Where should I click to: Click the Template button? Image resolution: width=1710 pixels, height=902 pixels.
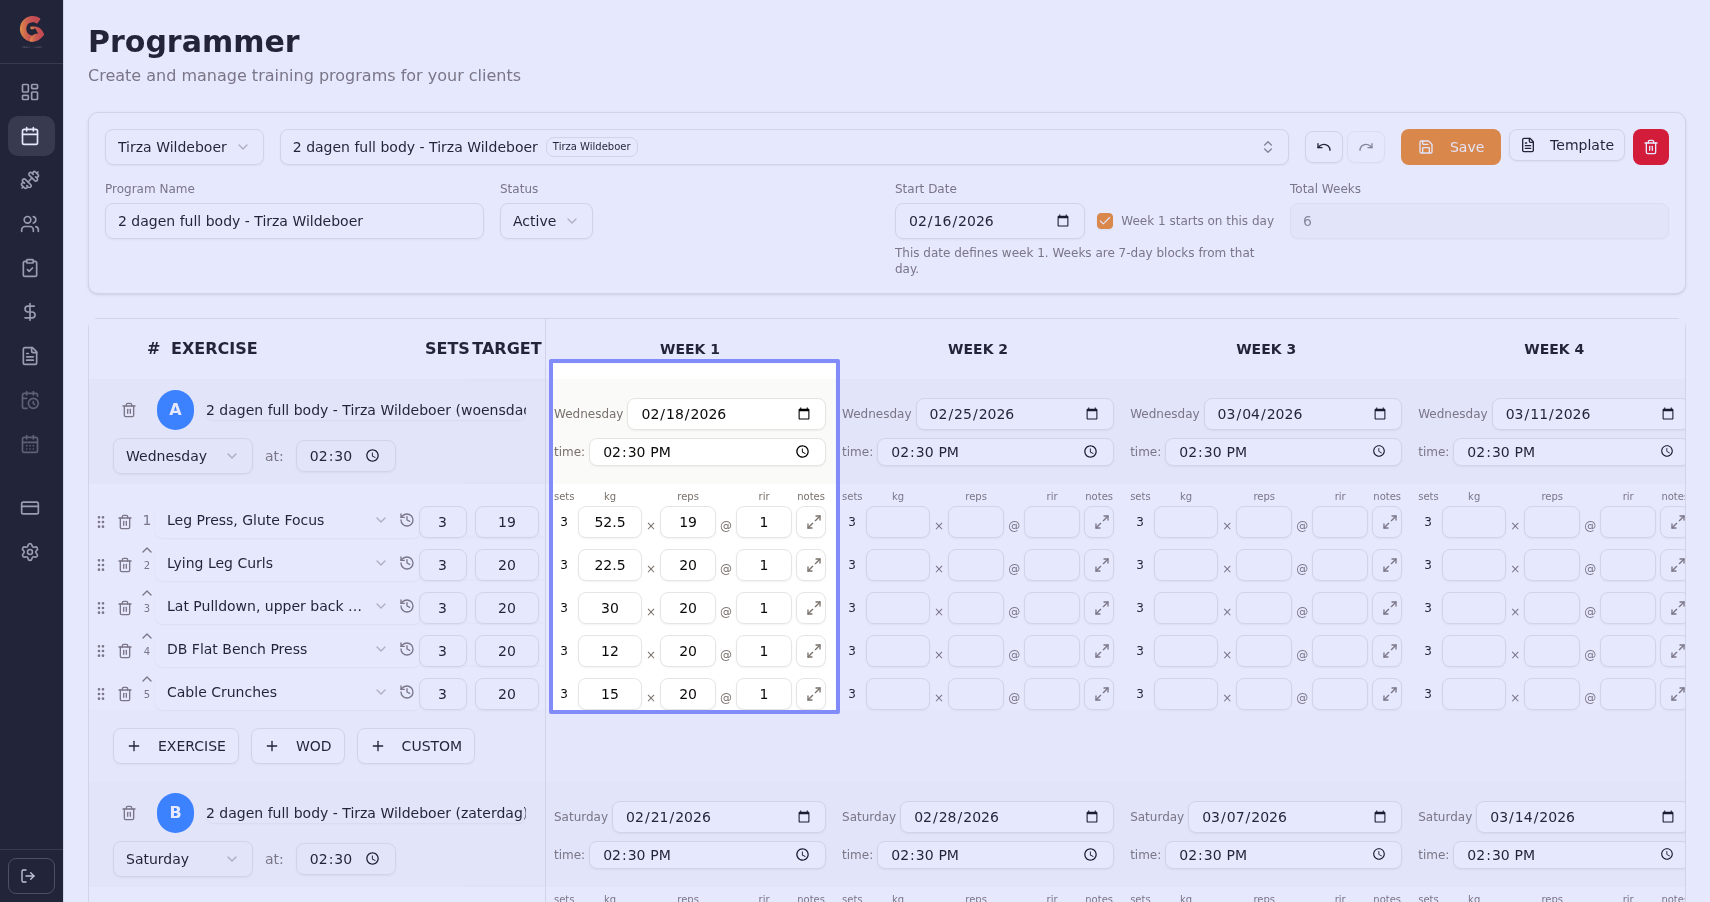[x=1566, y=146]
